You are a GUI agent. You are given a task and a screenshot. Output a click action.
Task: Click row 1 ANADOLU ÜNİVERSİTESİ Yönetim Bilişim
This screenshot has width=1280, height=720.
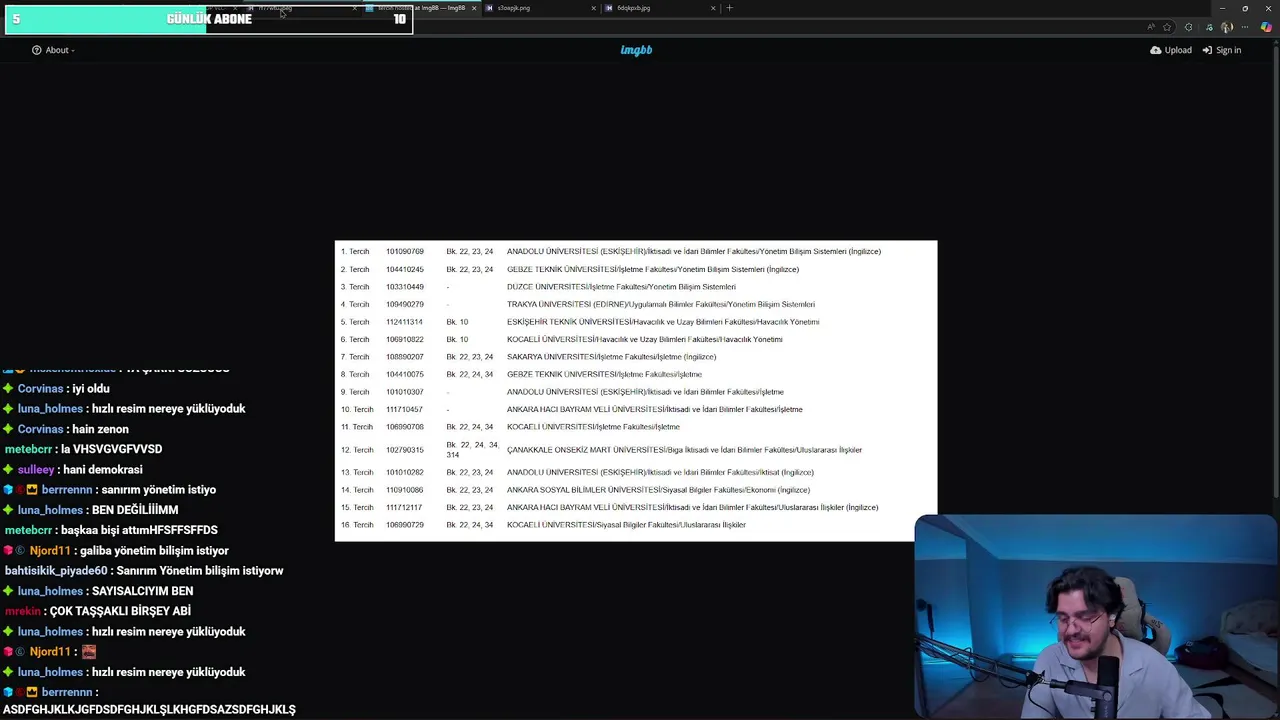point(694,251)
